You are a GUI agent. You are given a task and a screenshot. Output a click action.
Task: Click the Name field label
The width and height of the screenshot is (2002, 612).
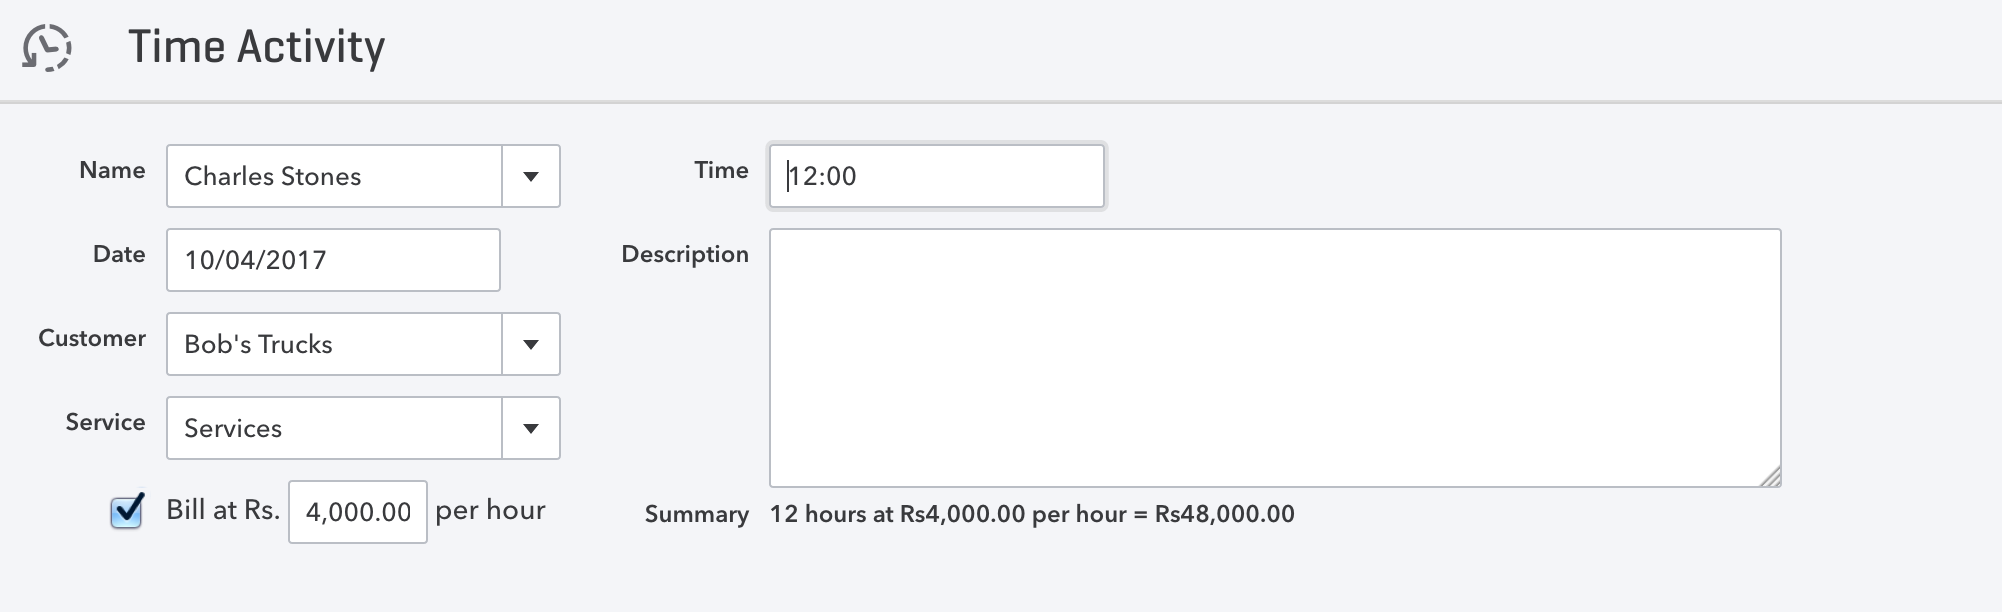[112, 170]
